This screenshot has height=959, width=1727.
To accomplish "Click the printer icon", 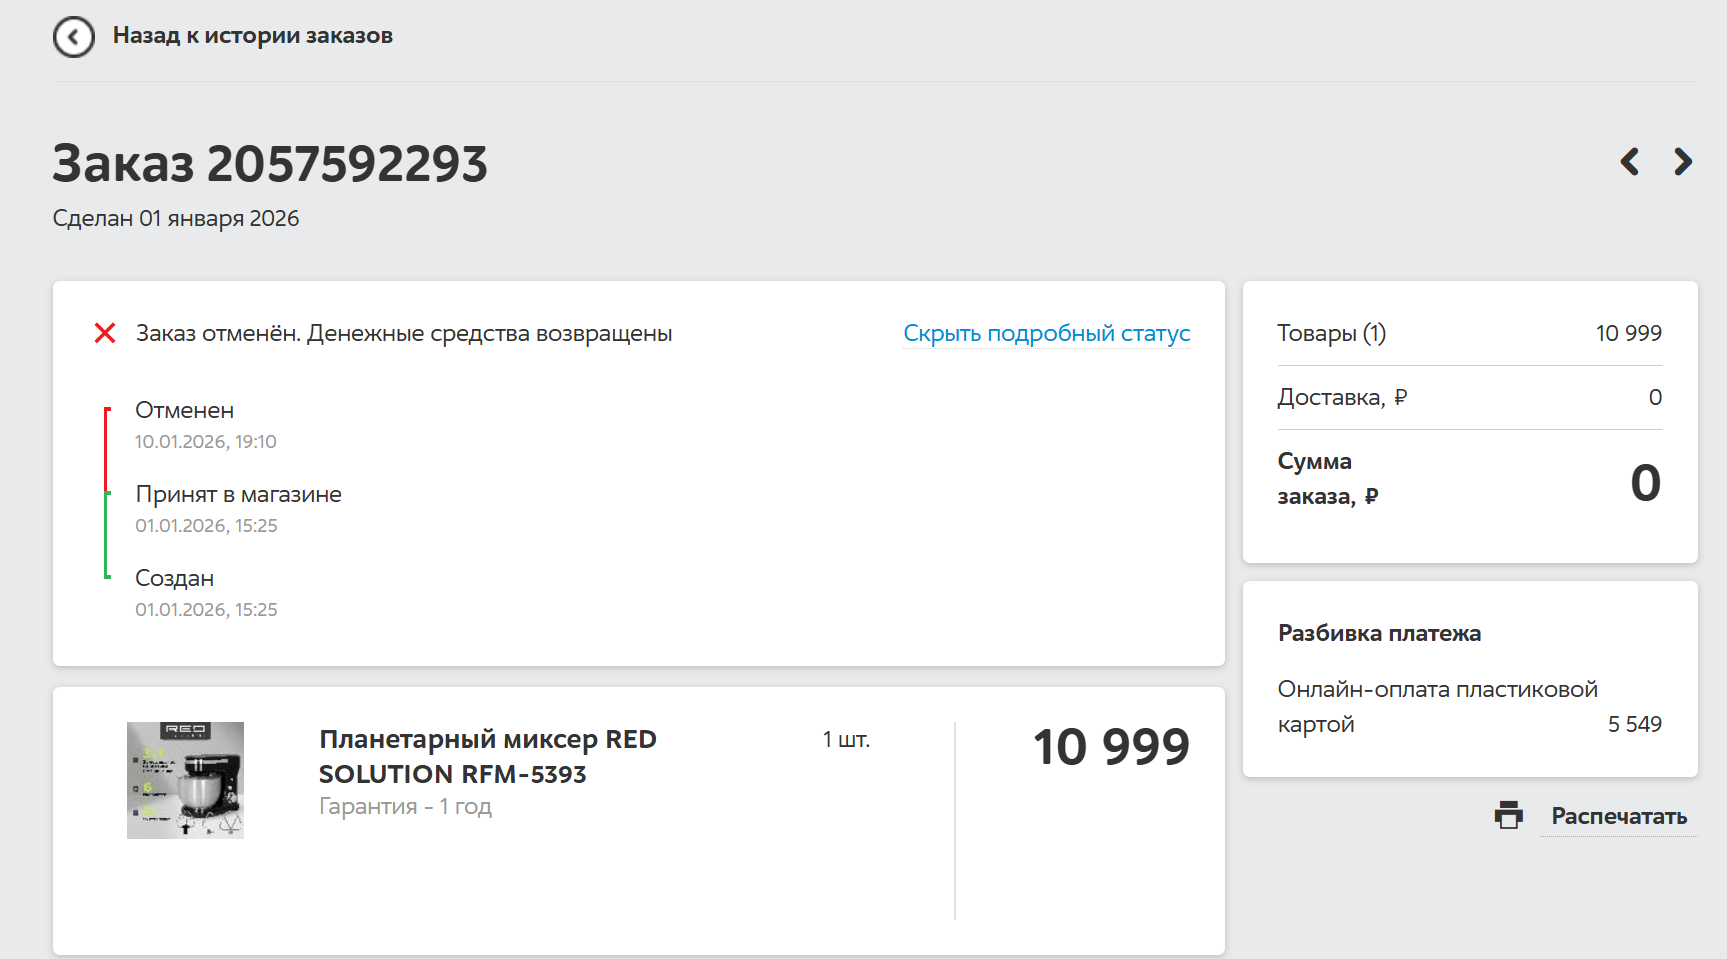I will click(x=1508, y=816).
